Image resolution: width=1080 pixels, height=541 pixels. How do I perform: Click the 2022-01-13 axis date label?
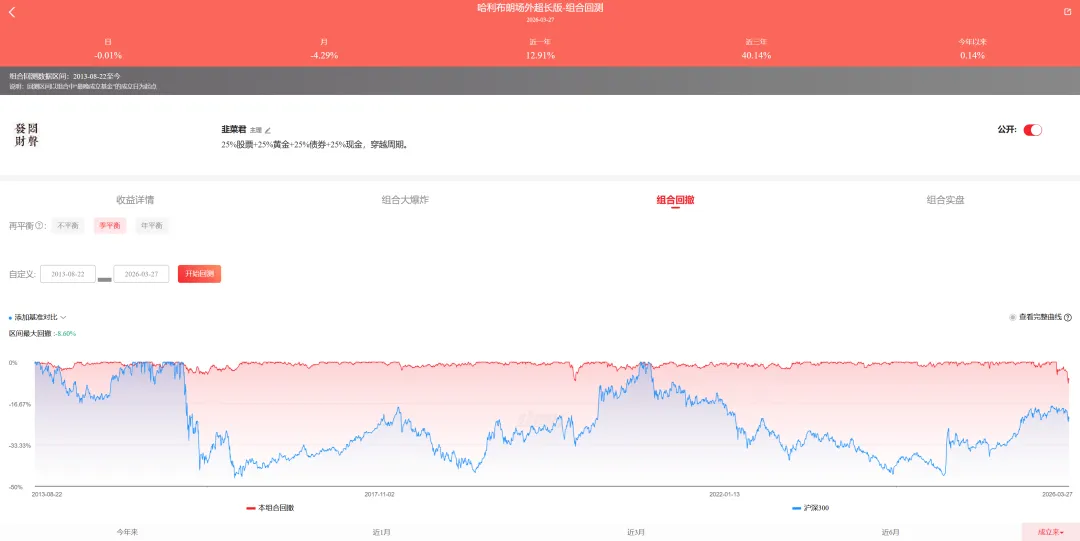[x=725, y=494]
